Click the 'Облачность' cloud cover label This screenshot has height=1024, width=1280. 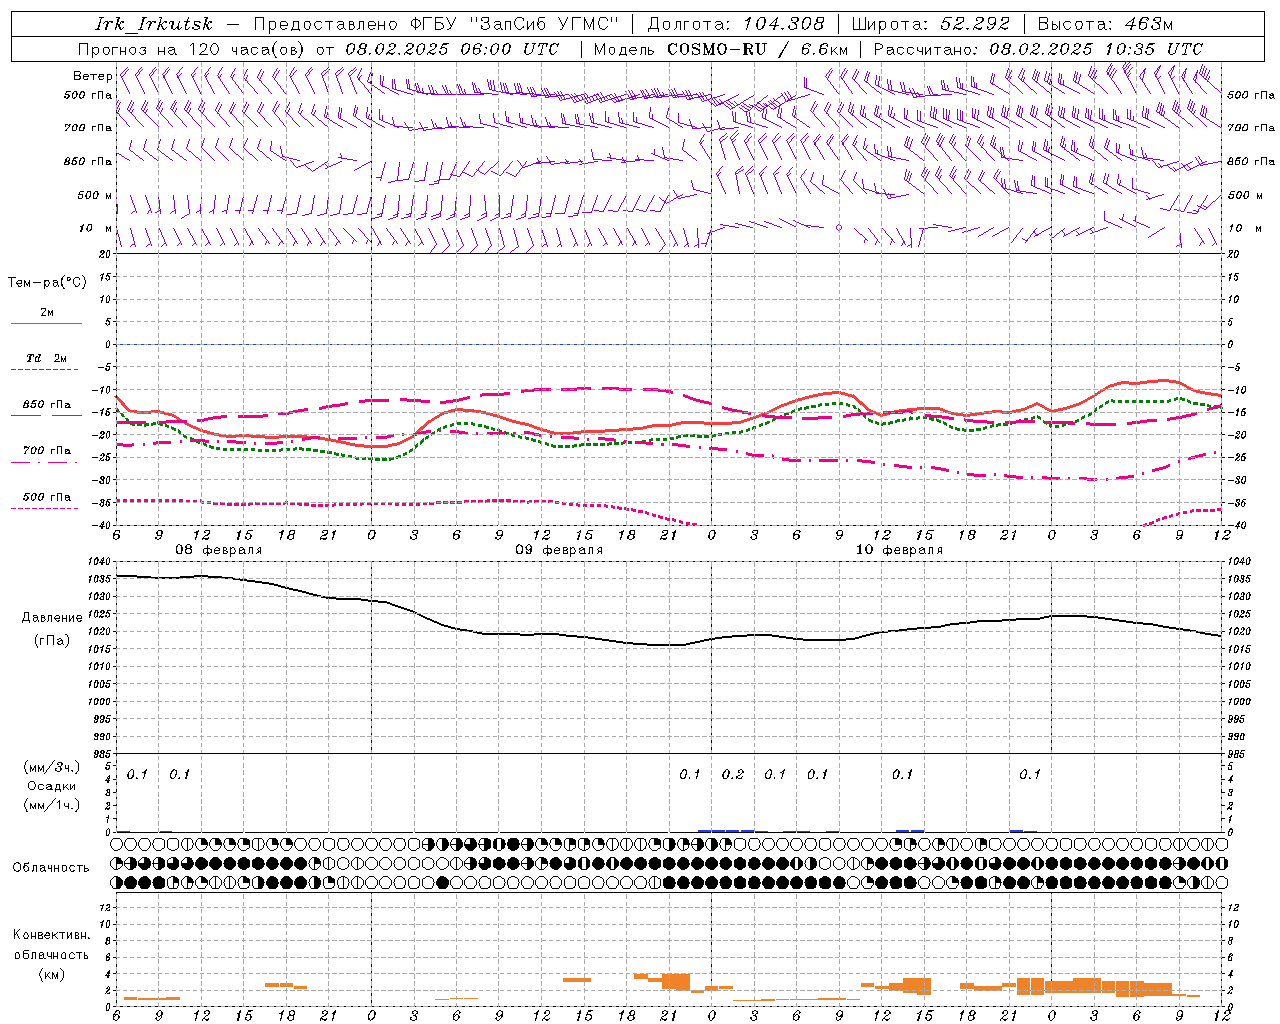click(x=51, y=868)
